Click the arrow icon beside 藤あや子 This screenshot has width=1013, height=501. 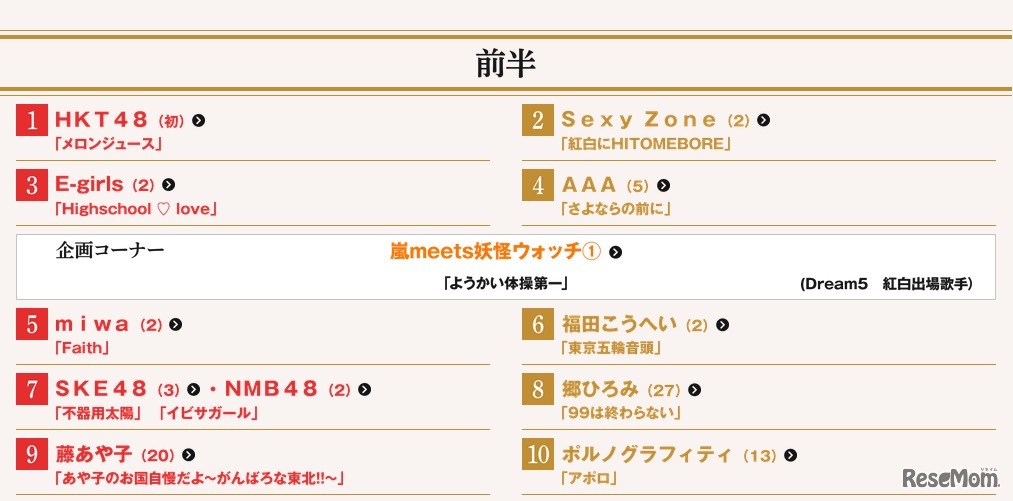click(188, 455)
